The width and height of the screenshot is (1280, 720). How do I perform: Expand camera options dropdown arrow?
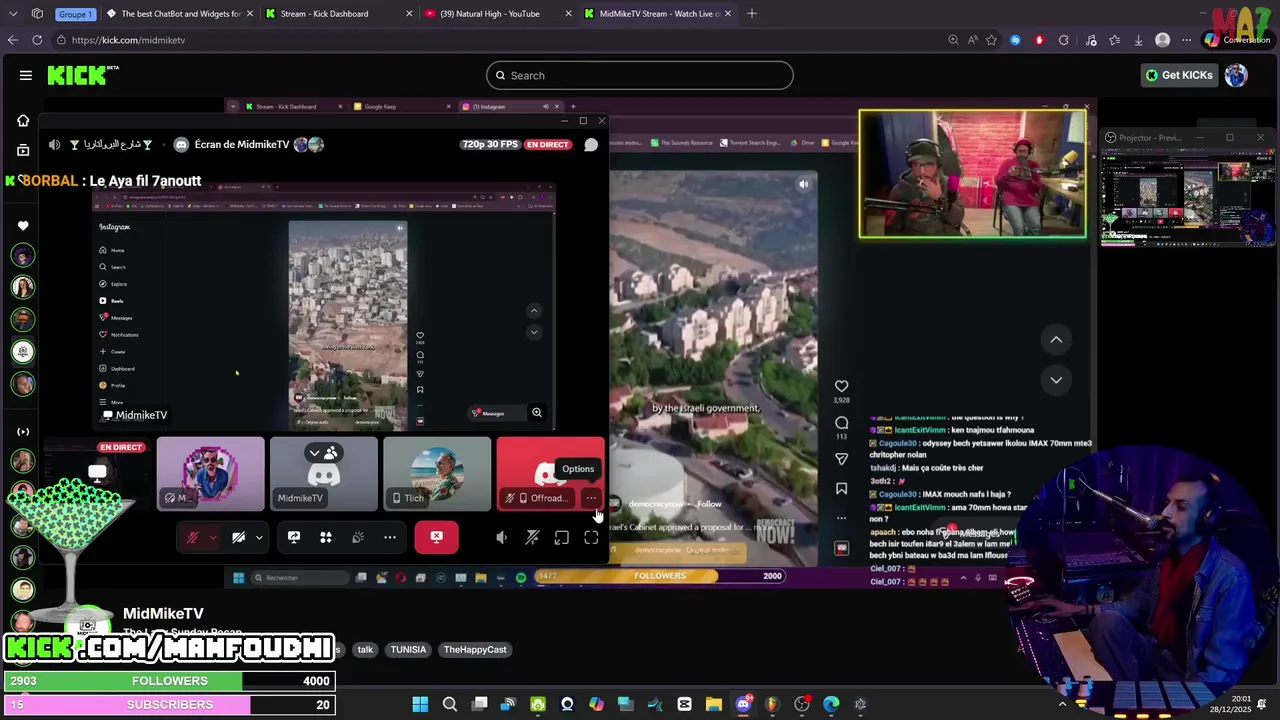click(x=259, y=538)
